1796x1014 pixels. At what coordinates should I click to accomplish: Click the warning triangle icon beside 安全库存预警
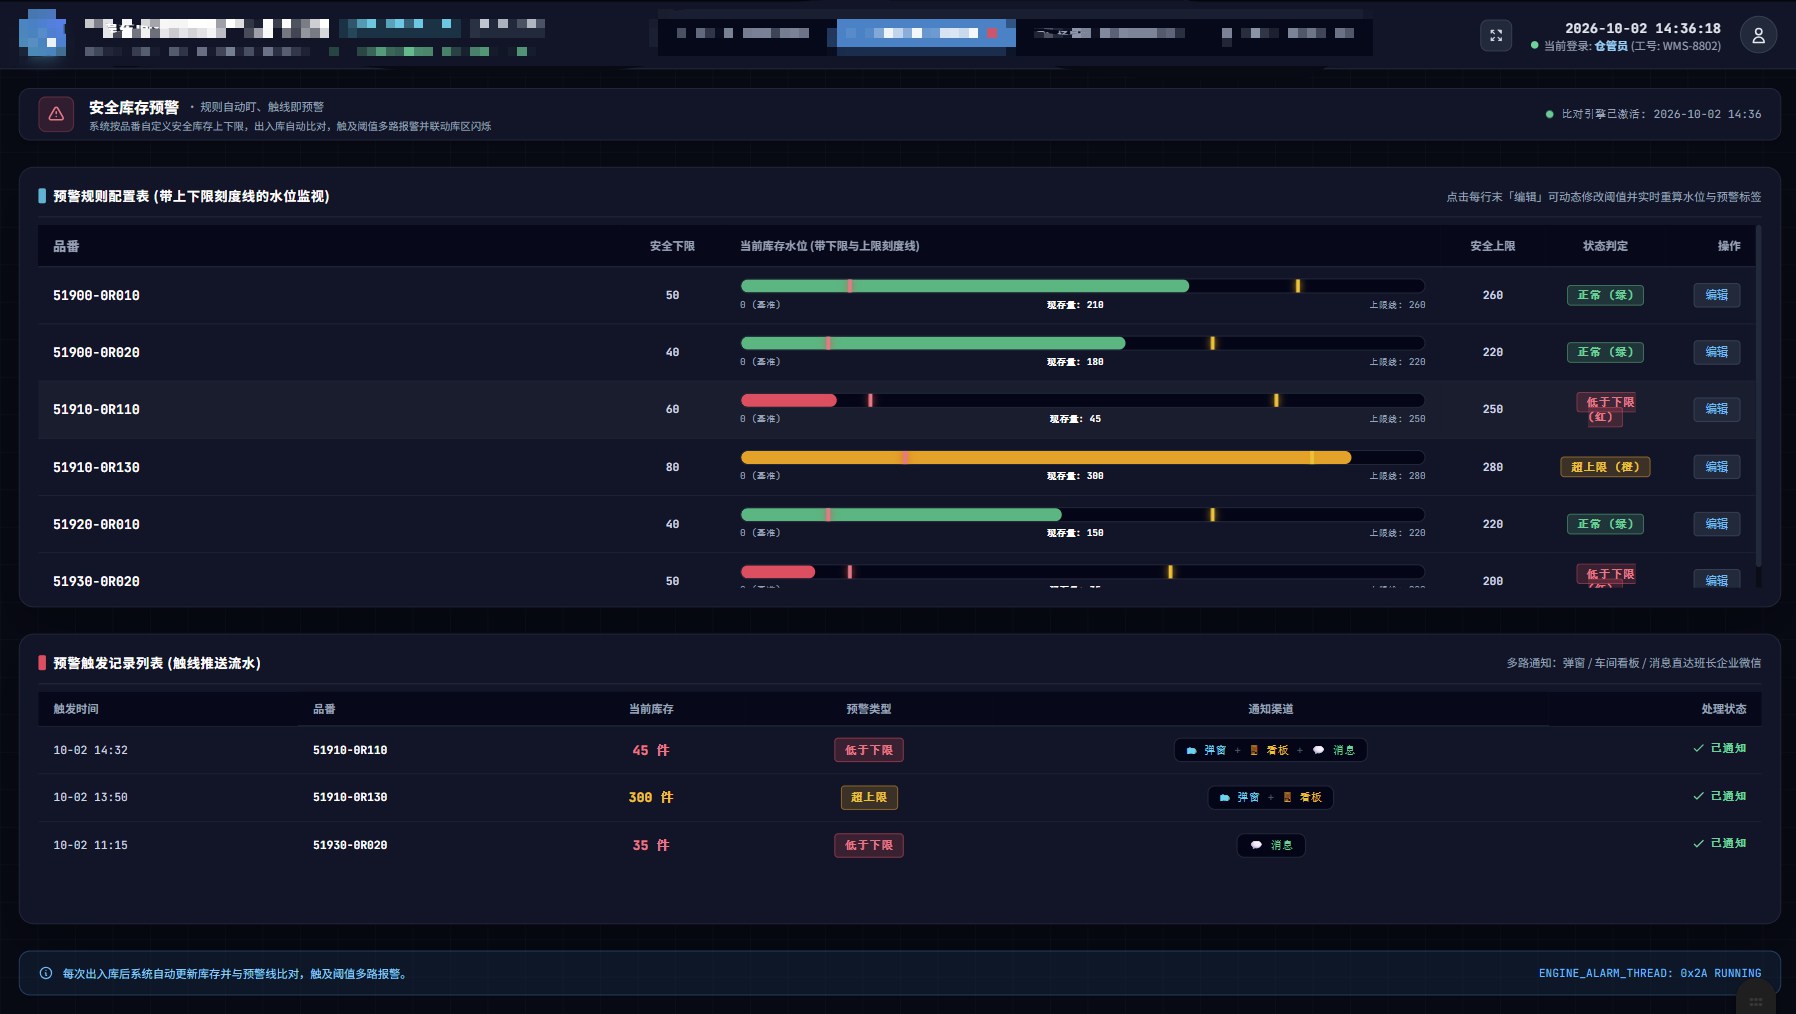coord(56,114)
